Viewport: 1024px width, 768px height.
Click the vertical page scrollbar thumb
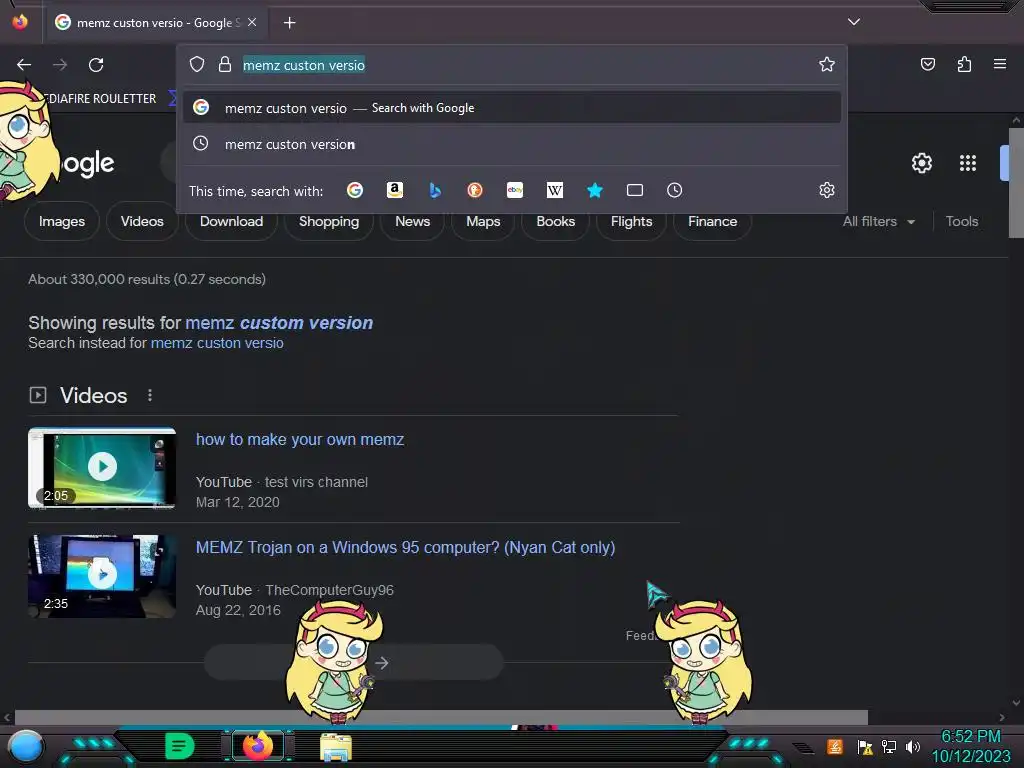(1016, 184)
